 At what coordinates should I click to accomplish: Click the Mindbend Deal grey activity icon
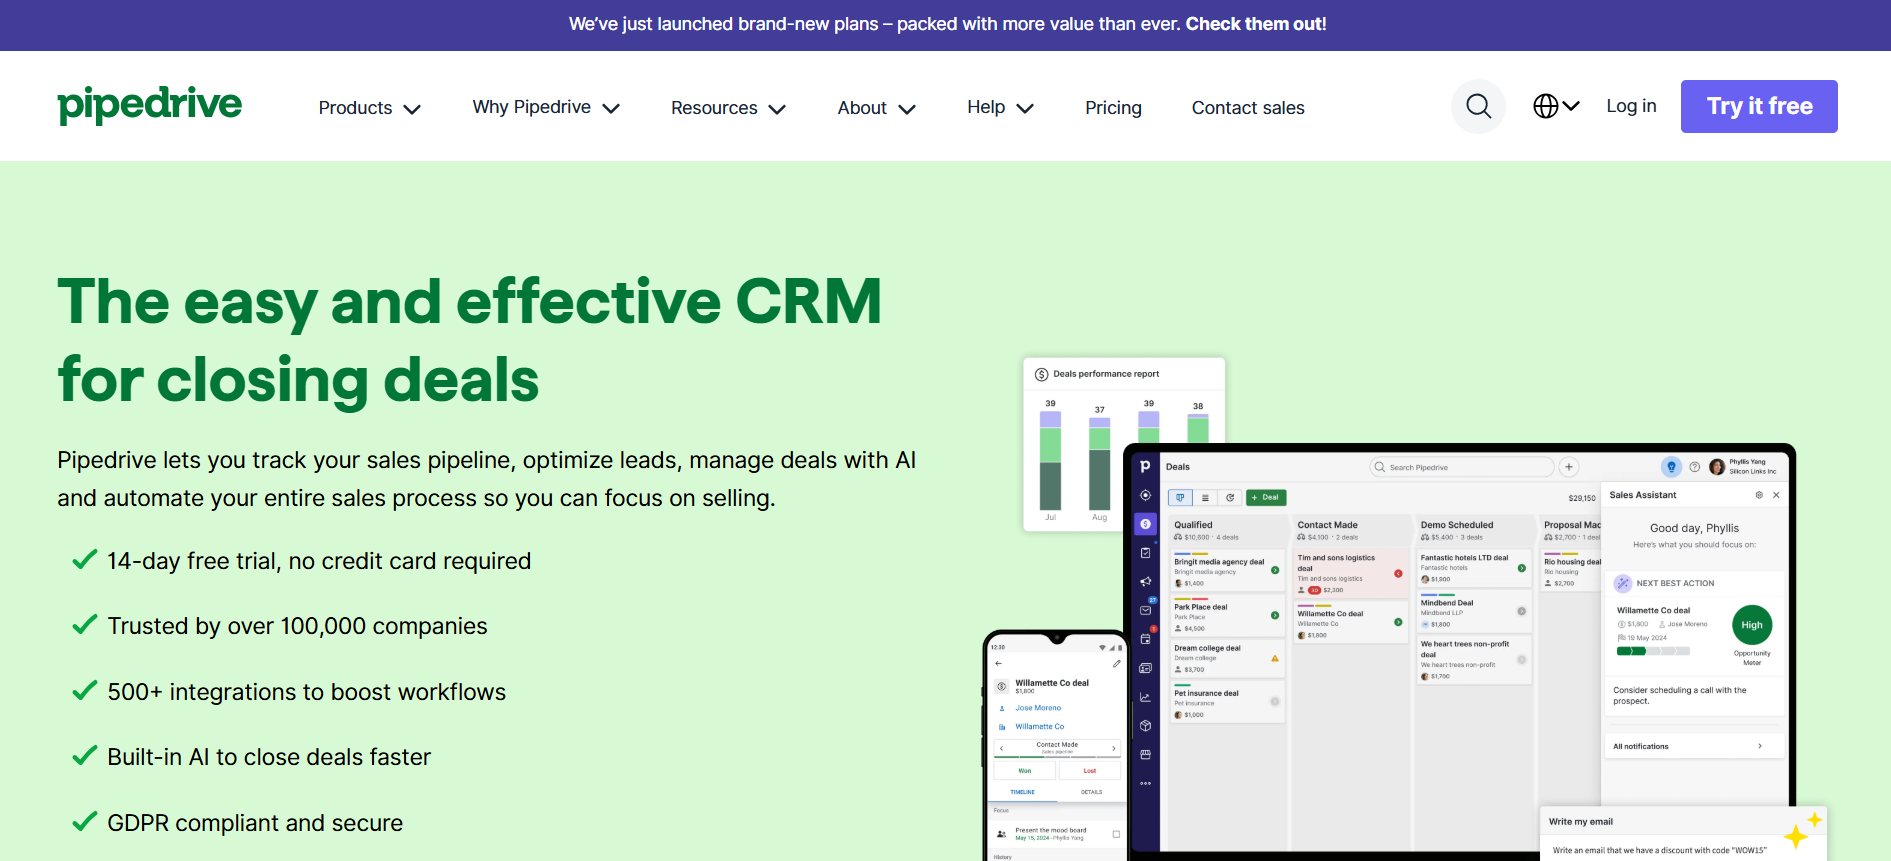1521,611
